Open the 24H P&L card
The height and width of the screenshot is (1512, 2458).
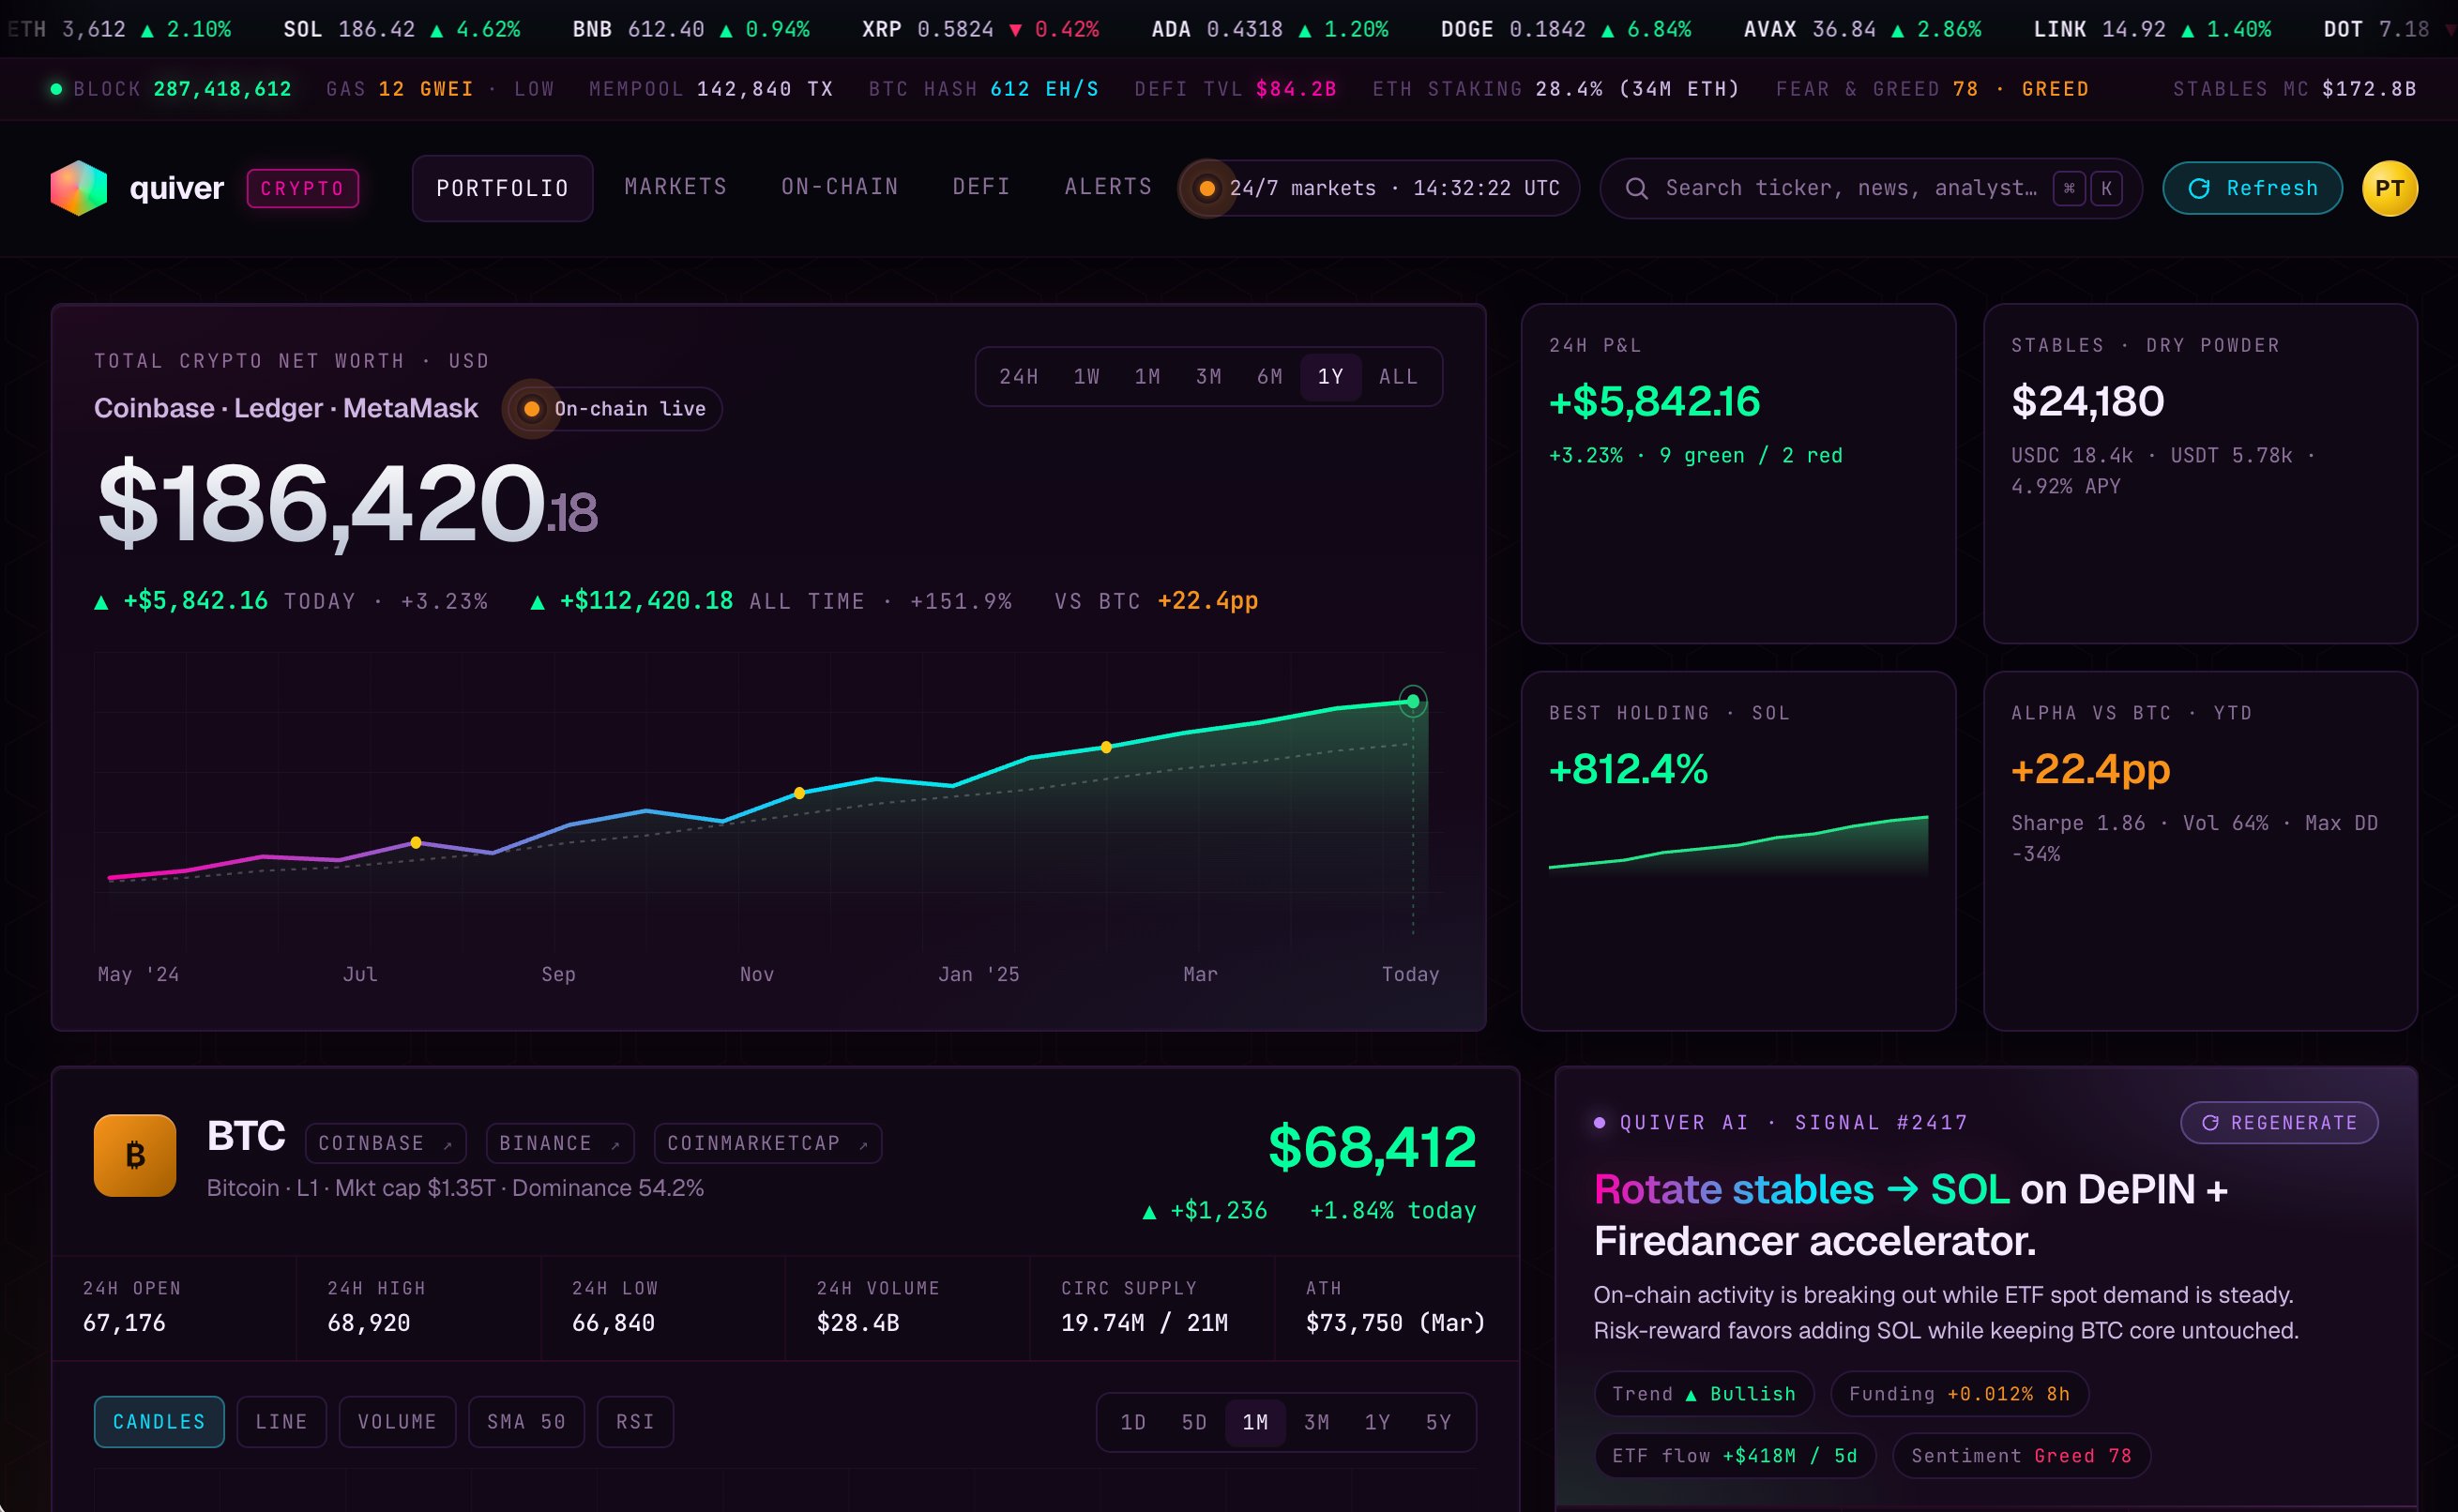pyautogui.click(x=1738, y=473)
